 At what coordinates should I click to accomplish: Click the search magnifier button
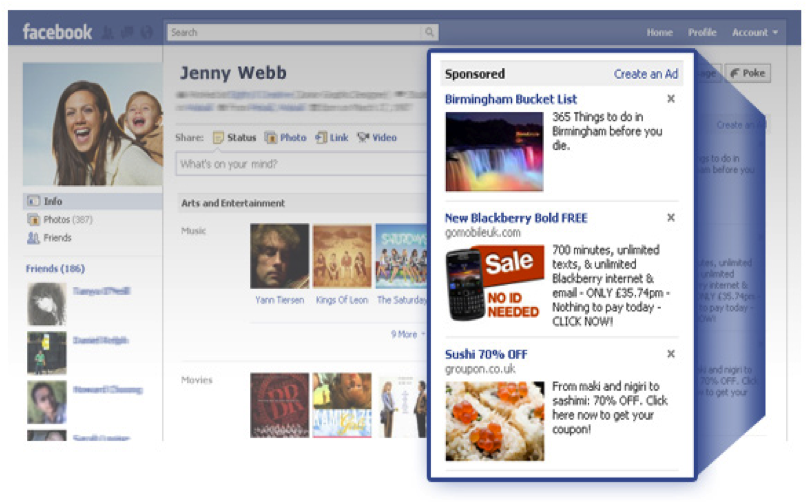click(429, 33)
